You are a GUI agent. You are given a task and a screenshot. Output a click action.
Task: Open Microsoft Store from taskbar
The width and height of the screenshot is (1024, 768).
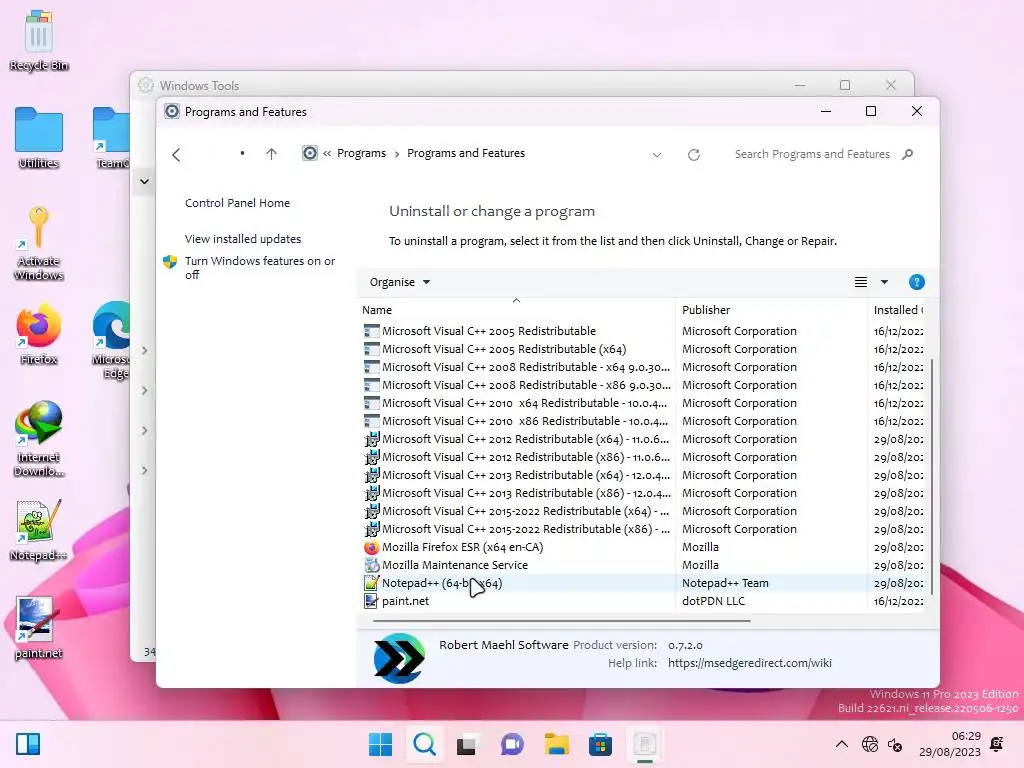click(600, 744)
